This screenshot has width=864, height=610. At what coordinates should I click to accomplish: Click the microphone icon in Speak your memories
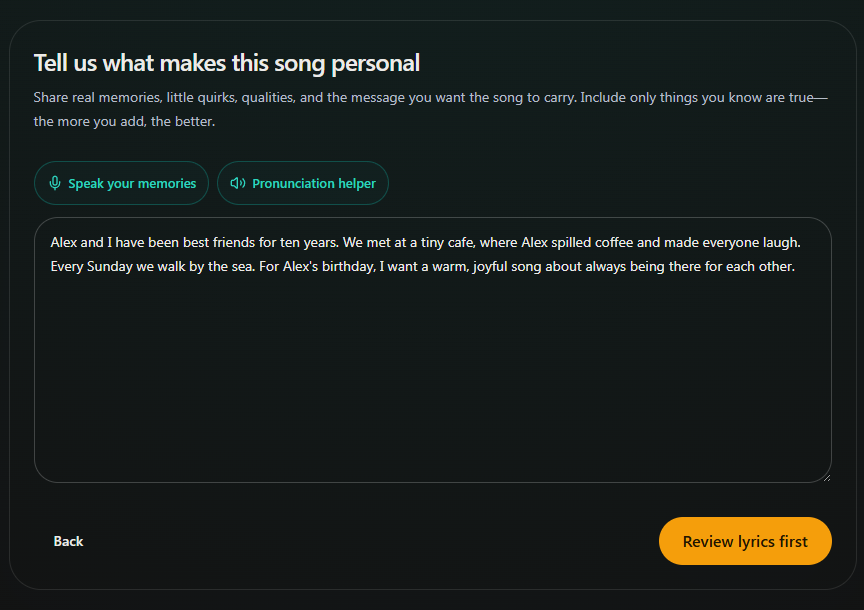coord(55,183)
